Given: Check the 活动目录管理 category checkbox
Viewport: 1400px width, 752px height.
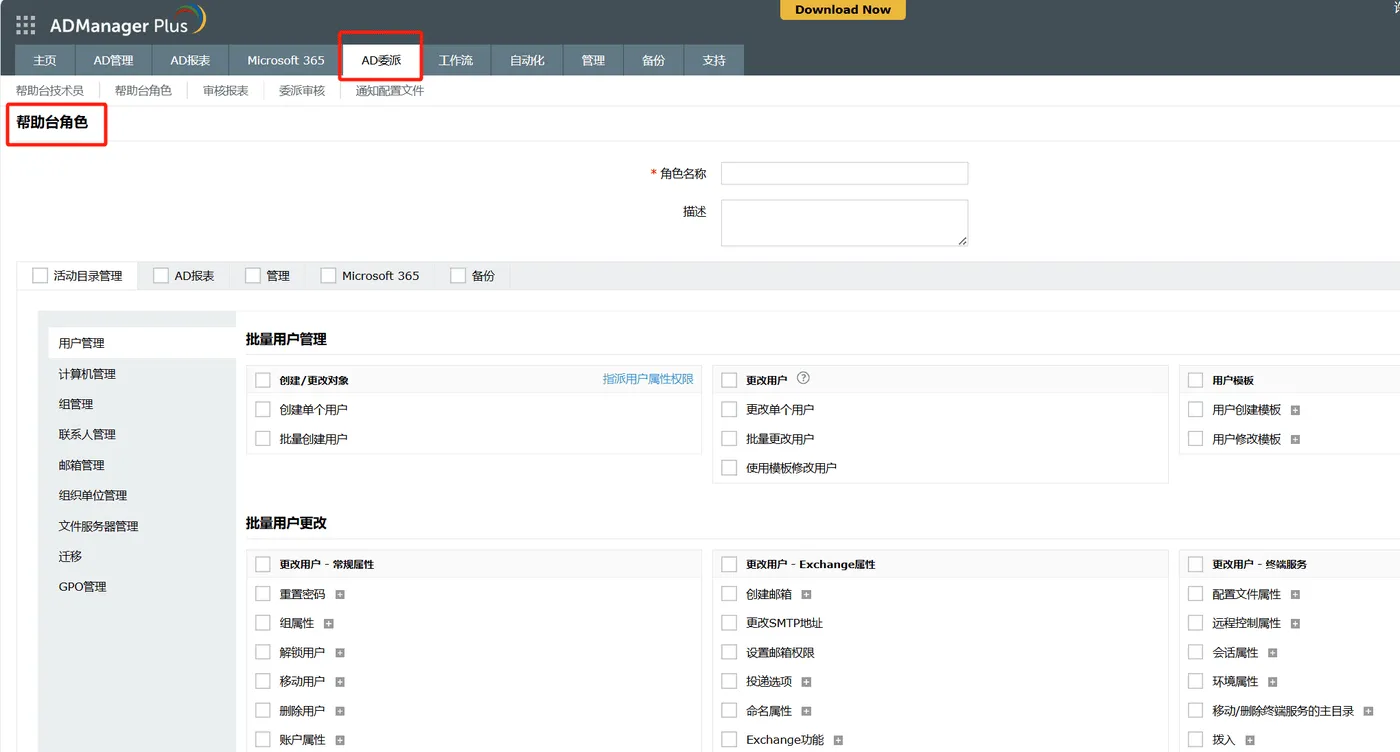Looking at the screenshot, I should [40, 275].
